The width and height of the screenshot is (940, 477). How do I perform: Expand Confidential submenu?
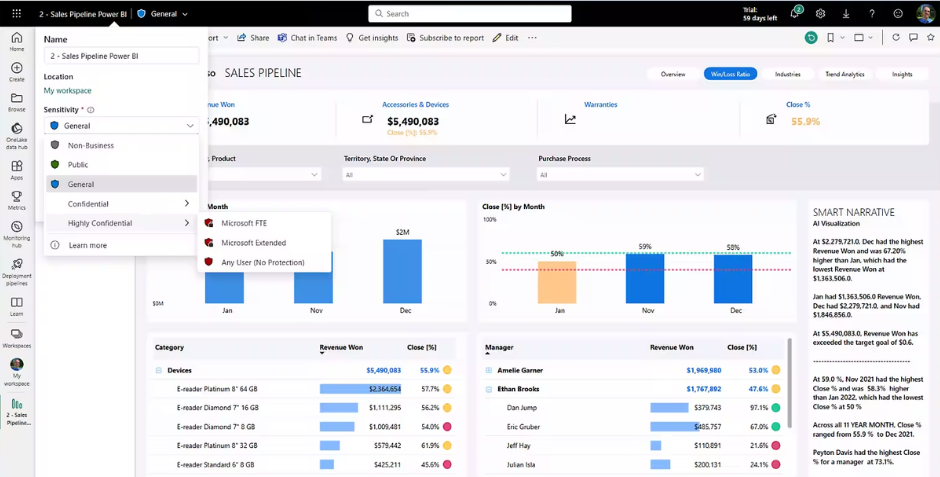(x=122, y=204)
